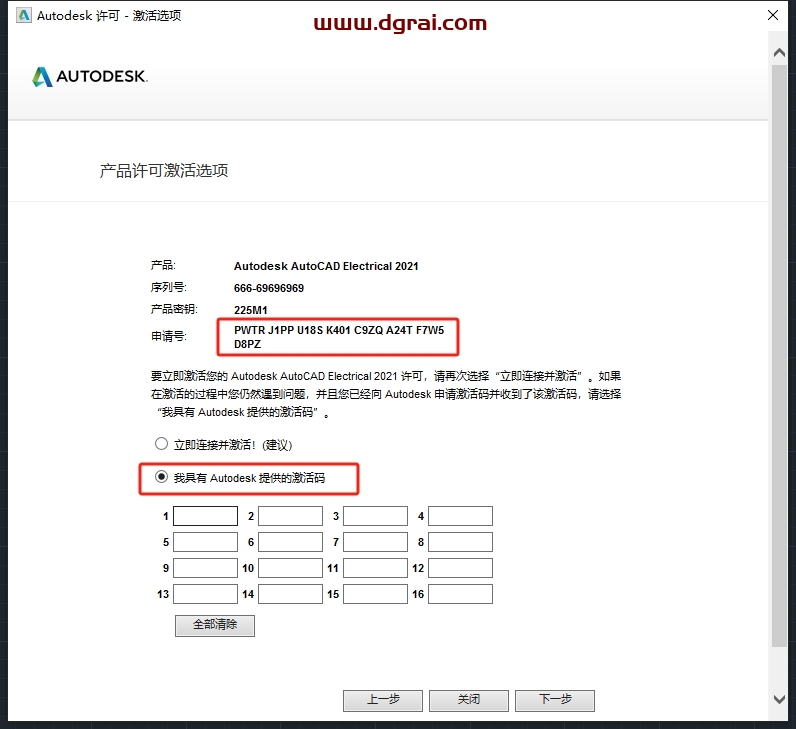
Task: Select "我具有 Autodesk 提供的激活码" radio option
Action: pyautogui.click(x=161, y=477)
